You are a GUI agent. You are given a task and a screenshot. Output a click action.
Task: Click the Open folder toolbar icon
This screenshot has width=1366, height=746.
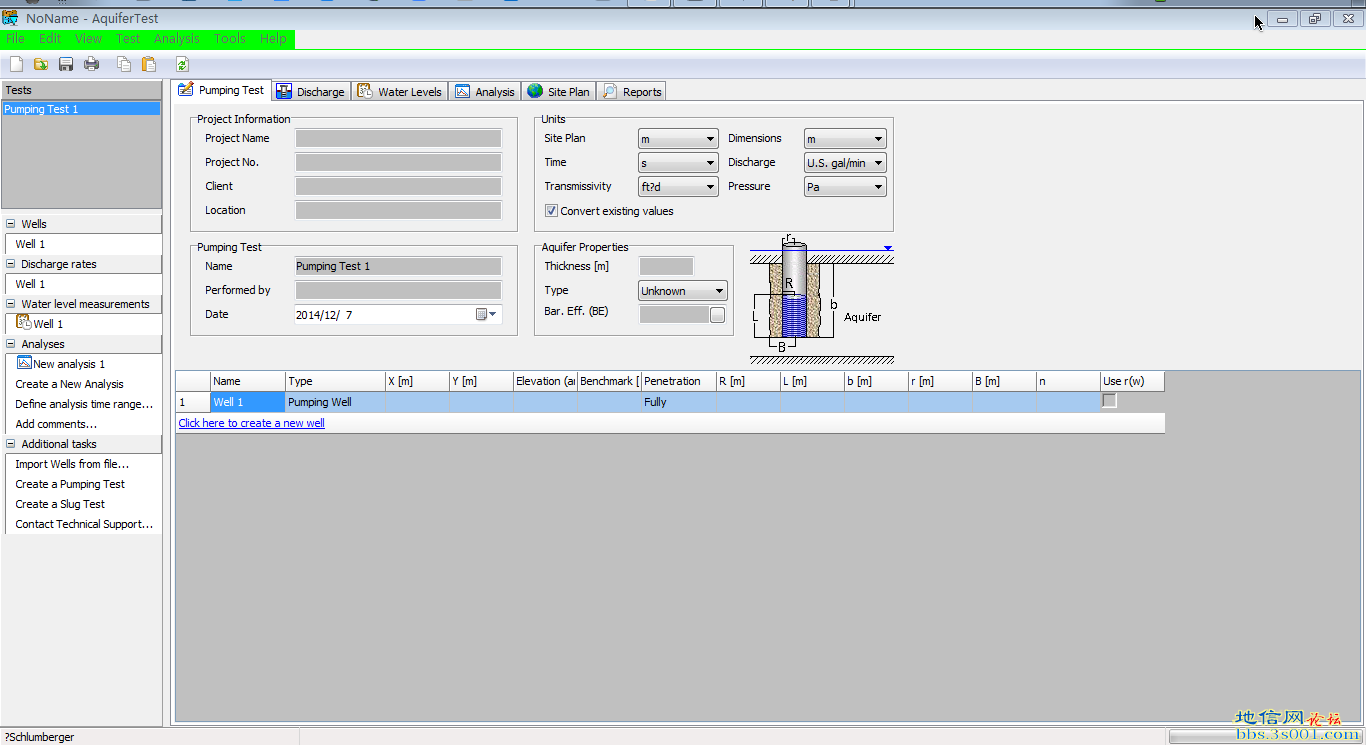(x=41, y=64)
